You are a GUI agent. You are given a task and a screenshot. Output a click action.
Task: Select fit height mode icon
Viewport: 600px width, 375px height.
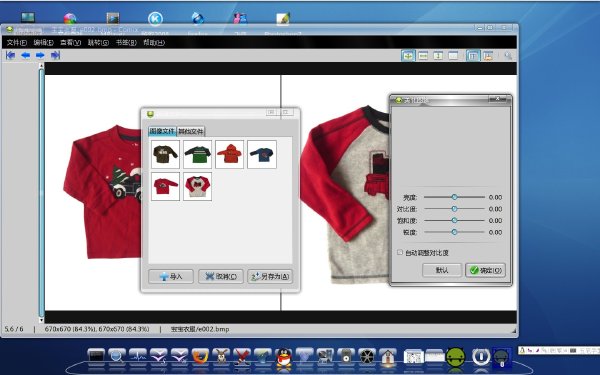[438, 56]
